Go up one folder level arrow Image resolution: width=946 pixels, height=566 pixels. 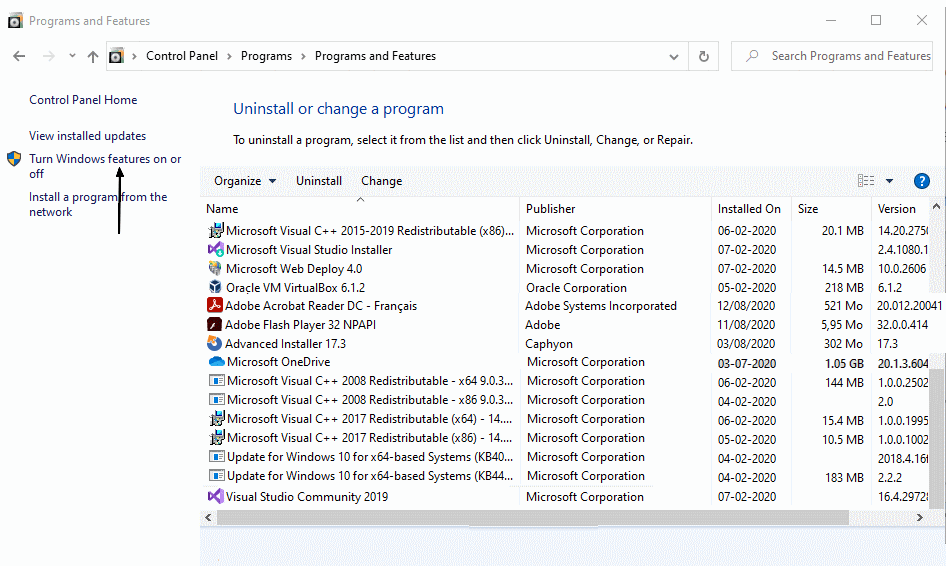(92, 56)
